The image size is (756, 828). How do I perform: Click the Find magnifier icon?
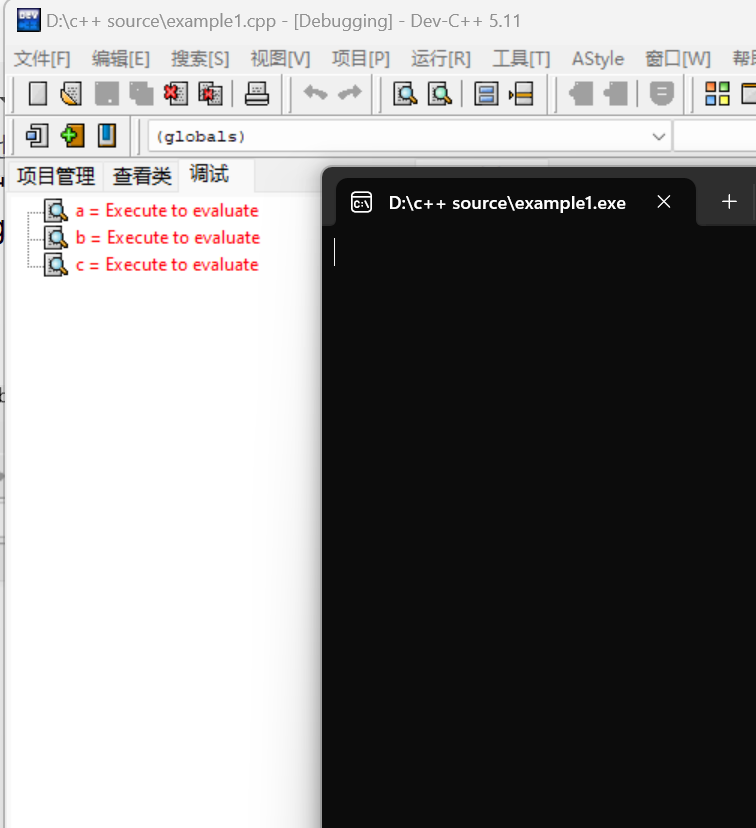click(405, 94)
